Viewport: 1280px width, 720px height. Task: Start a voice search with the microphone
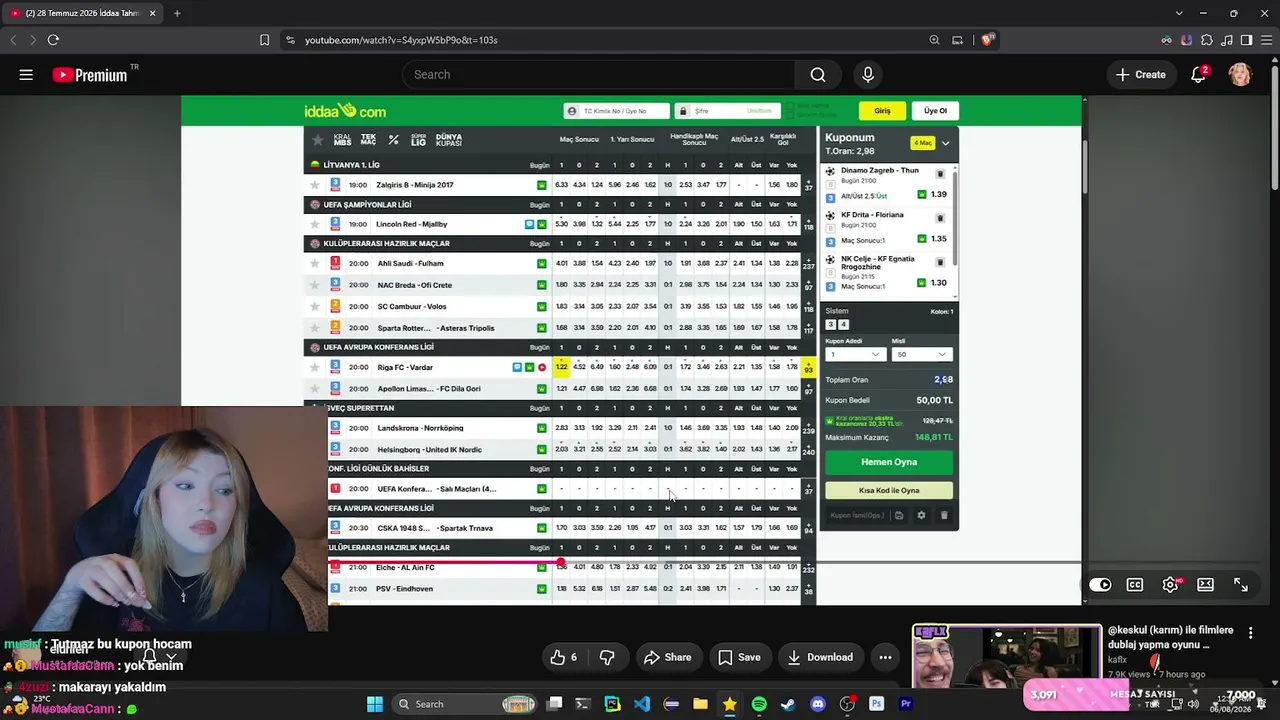[867, 75]
